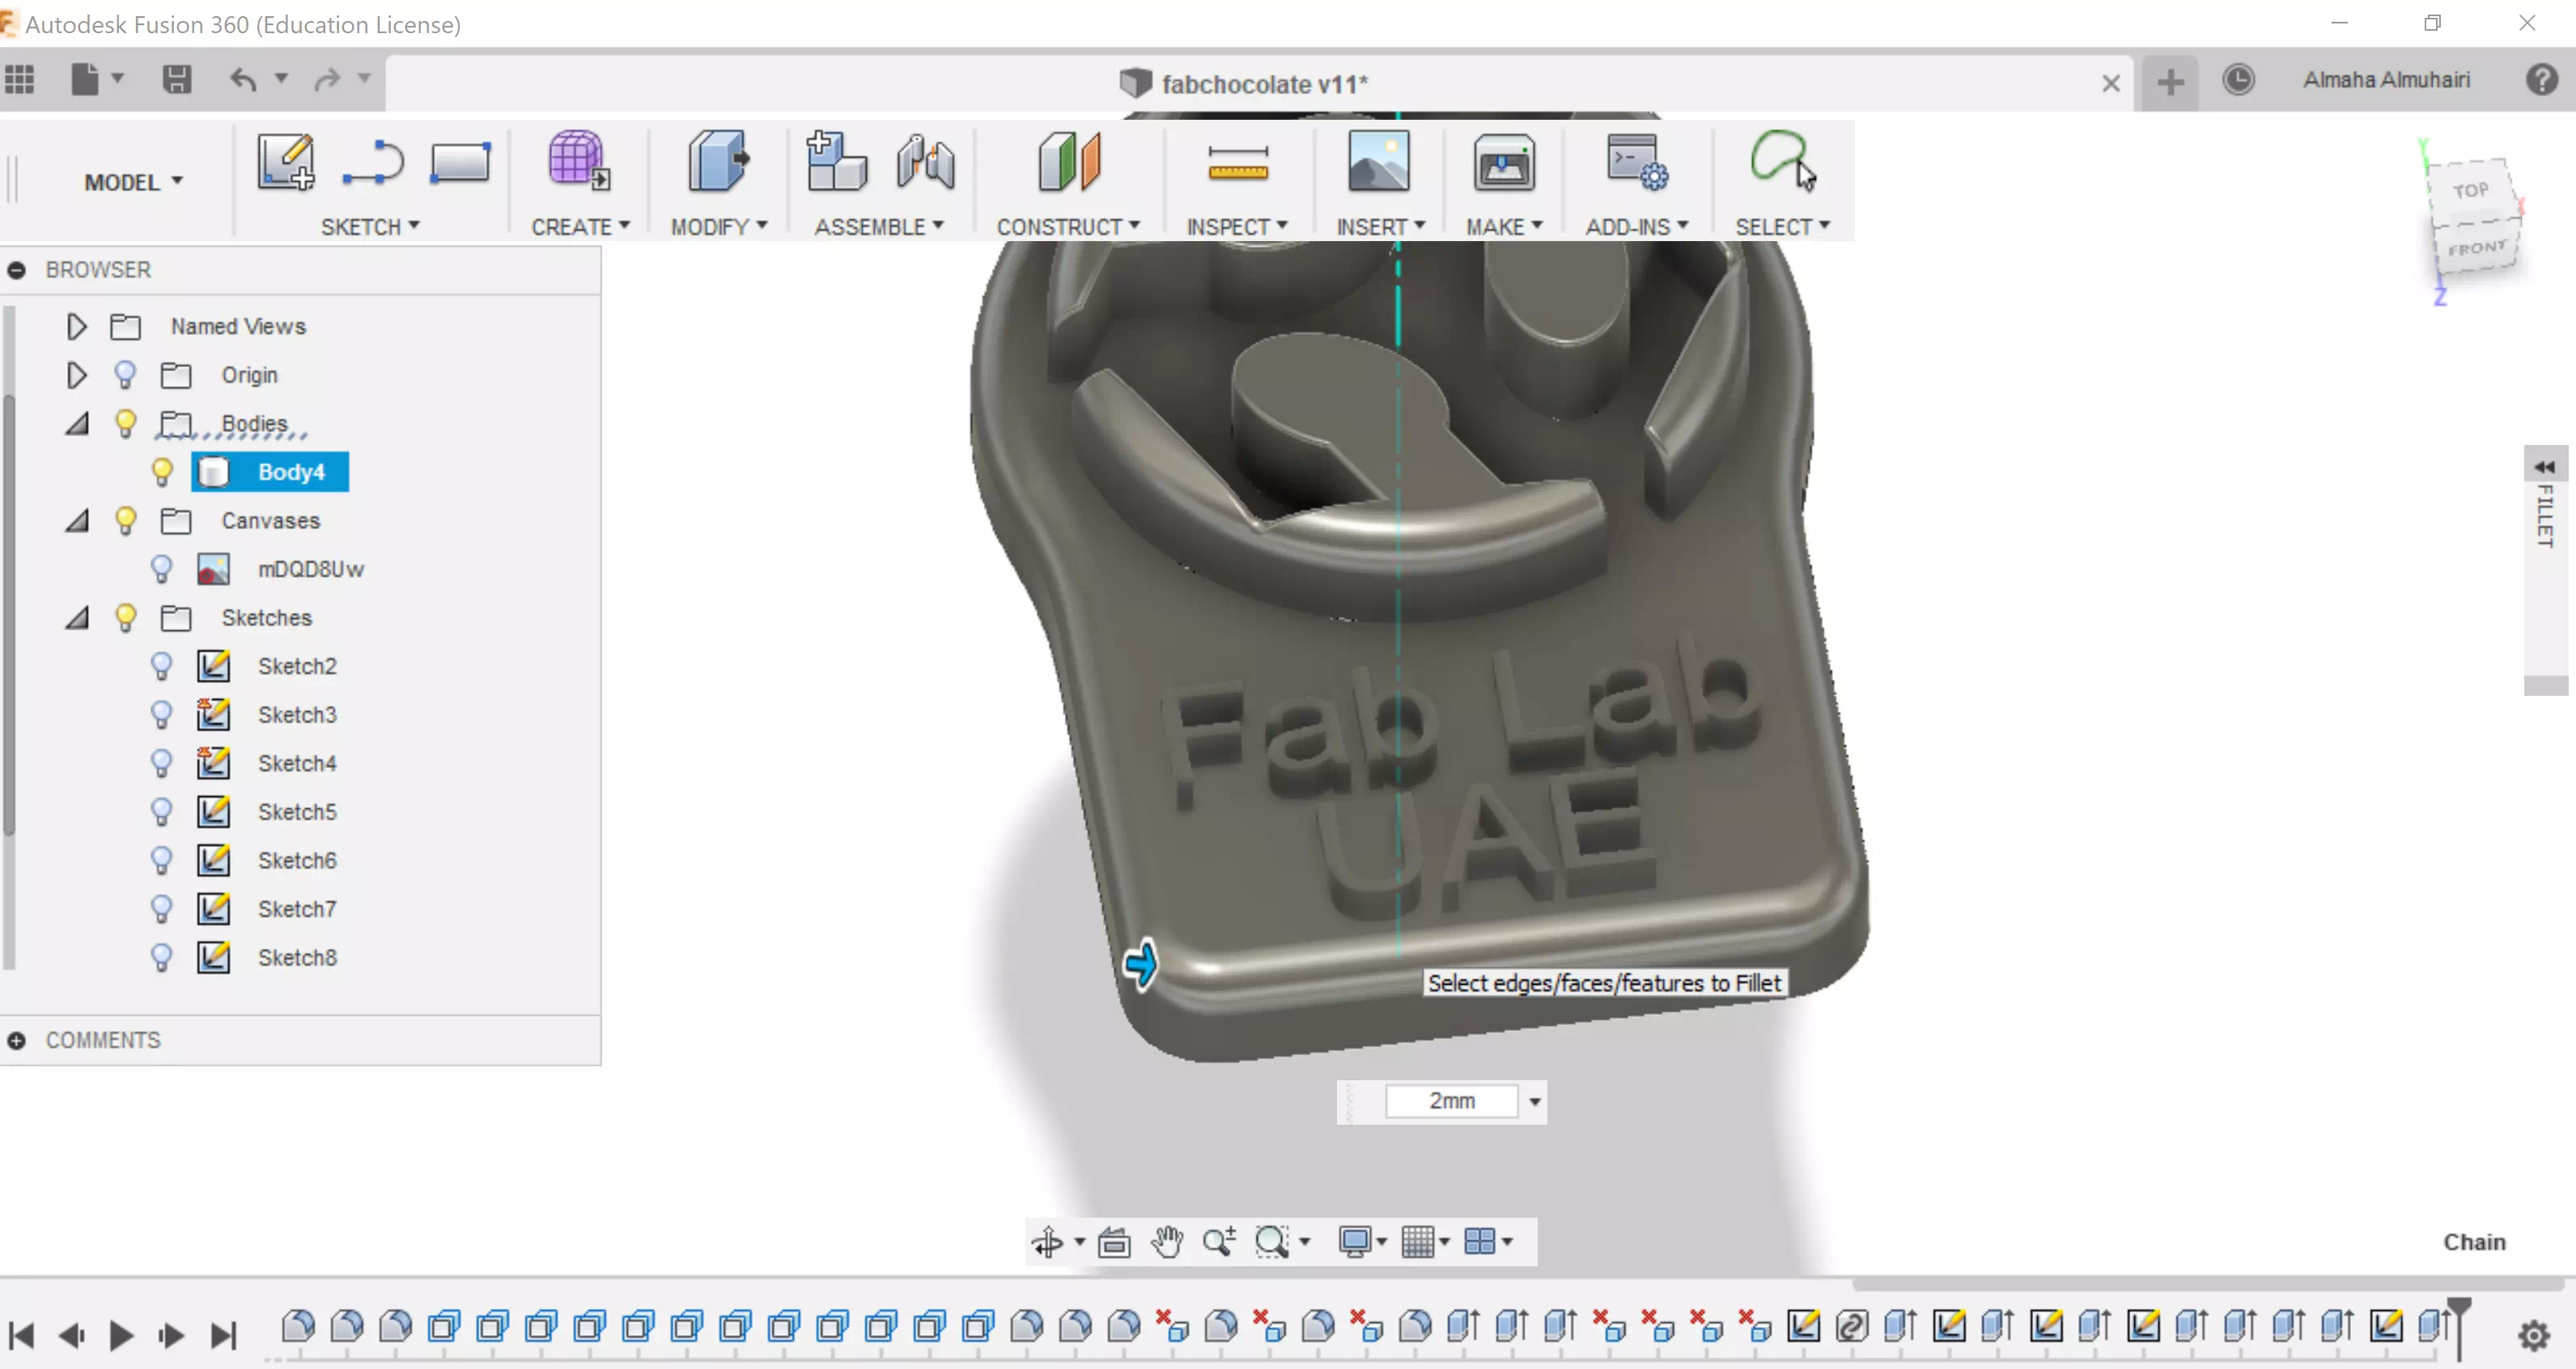
Task: Select the Measure tool in Inspect
Action: [x=1237, y=163]
